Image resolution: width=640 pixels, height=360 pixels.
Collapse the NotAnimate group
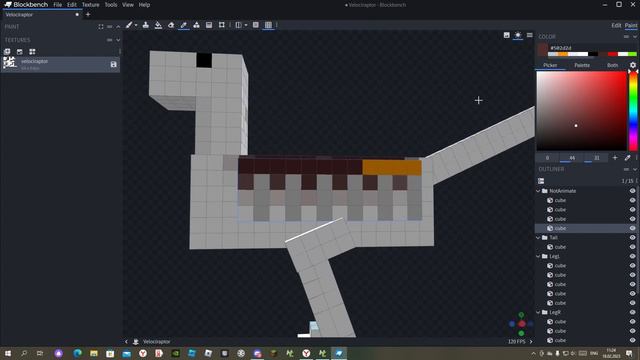pyautogui.click(x=538, y=191)
